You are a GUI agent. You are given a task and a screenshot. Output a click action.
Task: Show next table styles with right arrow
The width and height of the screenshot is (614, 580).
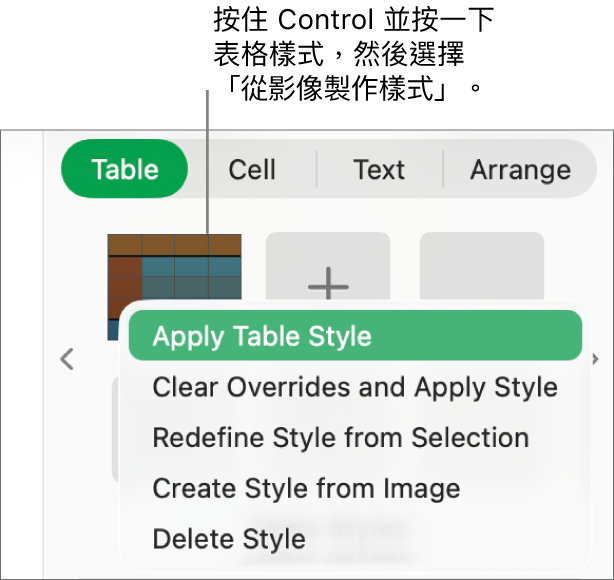pyautogui.click(x=596, y=359)
